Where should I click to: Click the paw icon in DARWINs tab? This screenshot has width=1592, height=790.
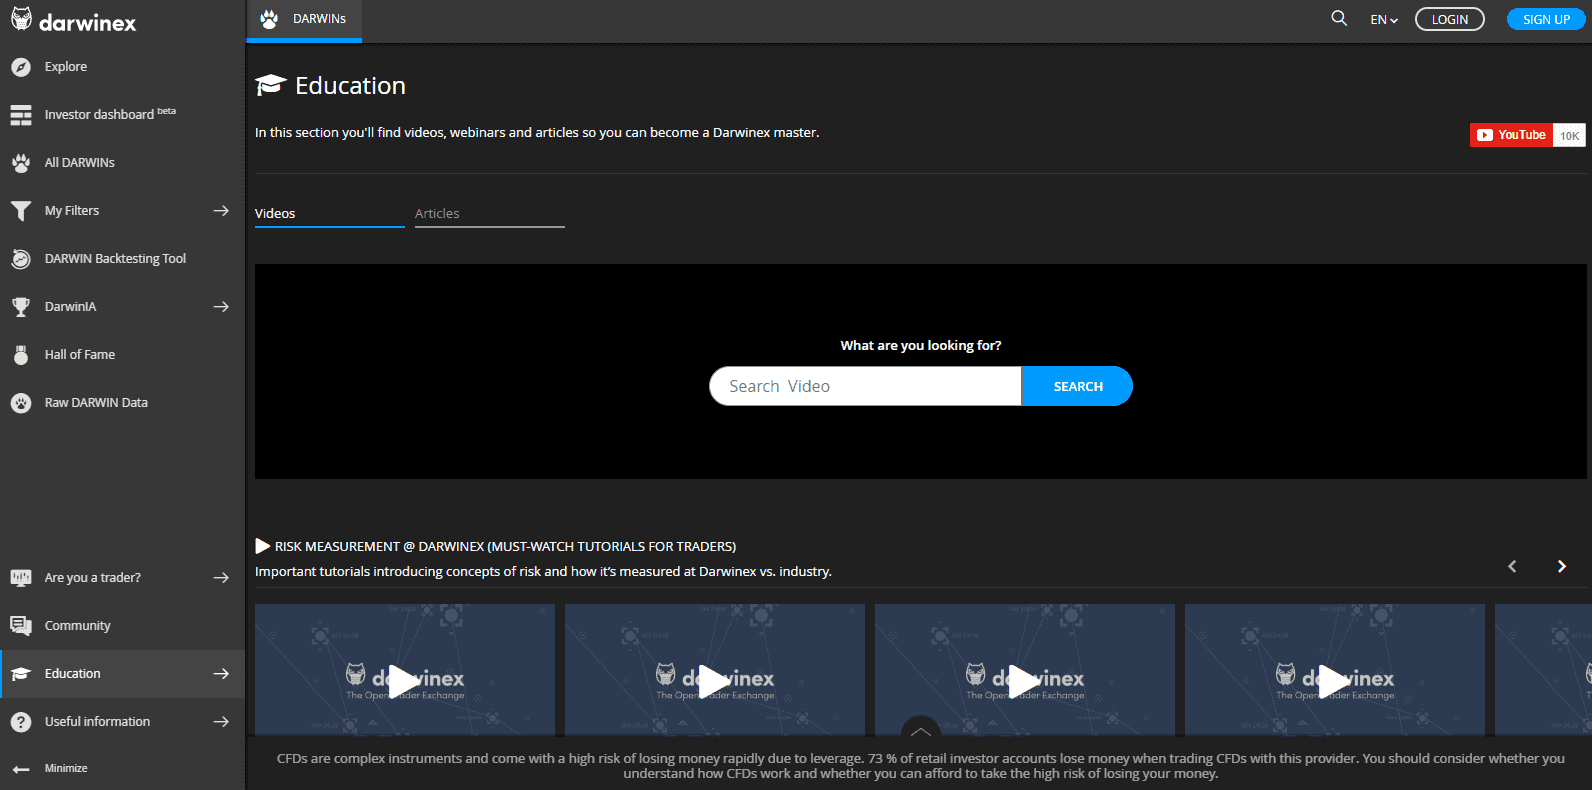[269, 19]
